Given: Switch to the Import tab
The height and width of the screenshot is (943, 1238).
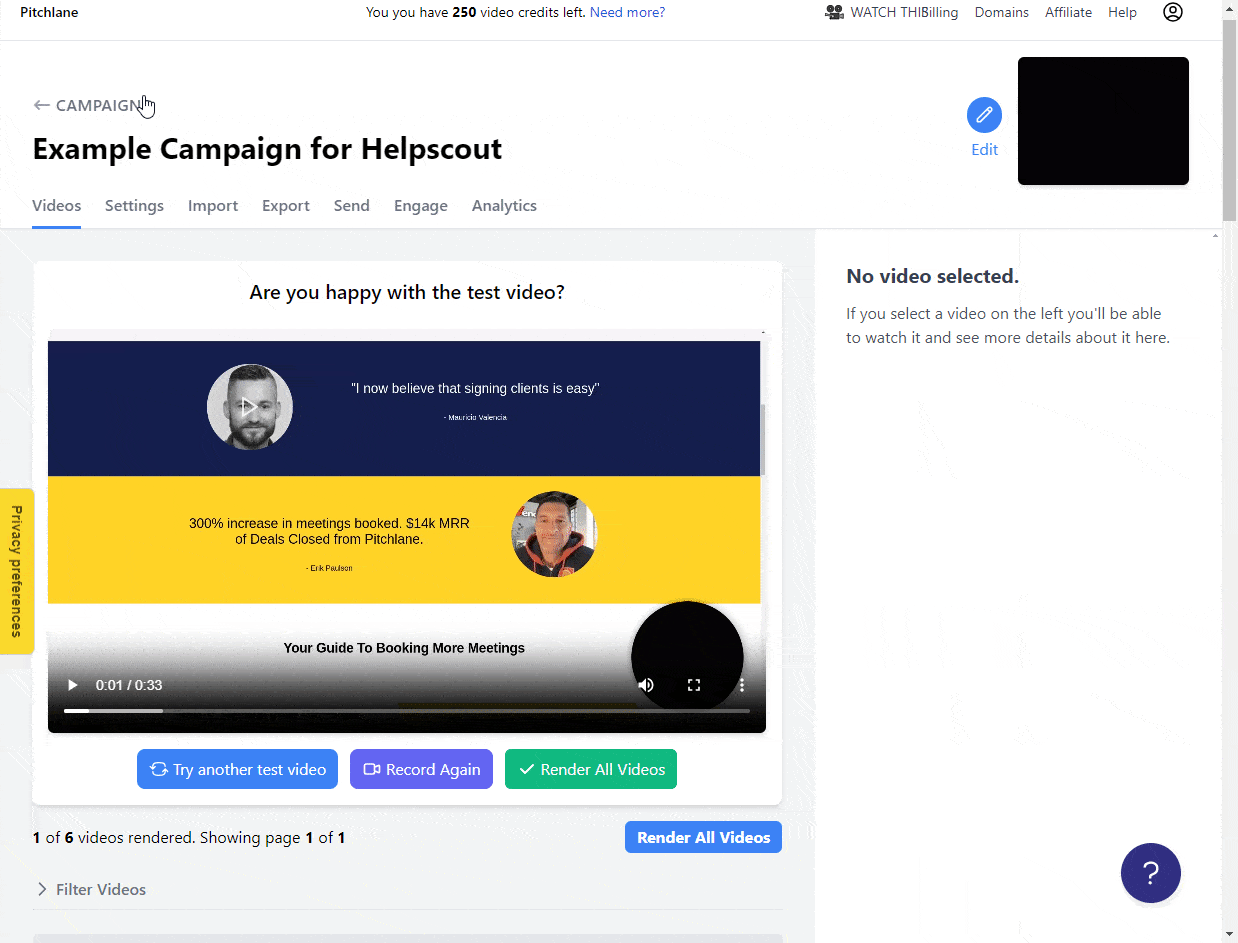Looking at the screenshot, I should coord(213,206).
